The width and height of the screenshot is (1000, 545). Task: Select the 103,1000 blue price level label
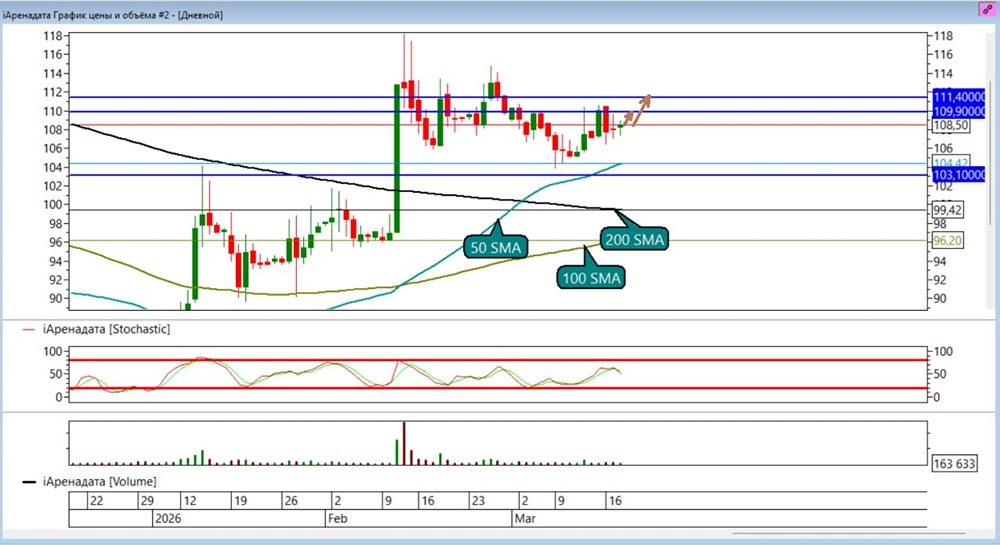click(x=959, y=175)
